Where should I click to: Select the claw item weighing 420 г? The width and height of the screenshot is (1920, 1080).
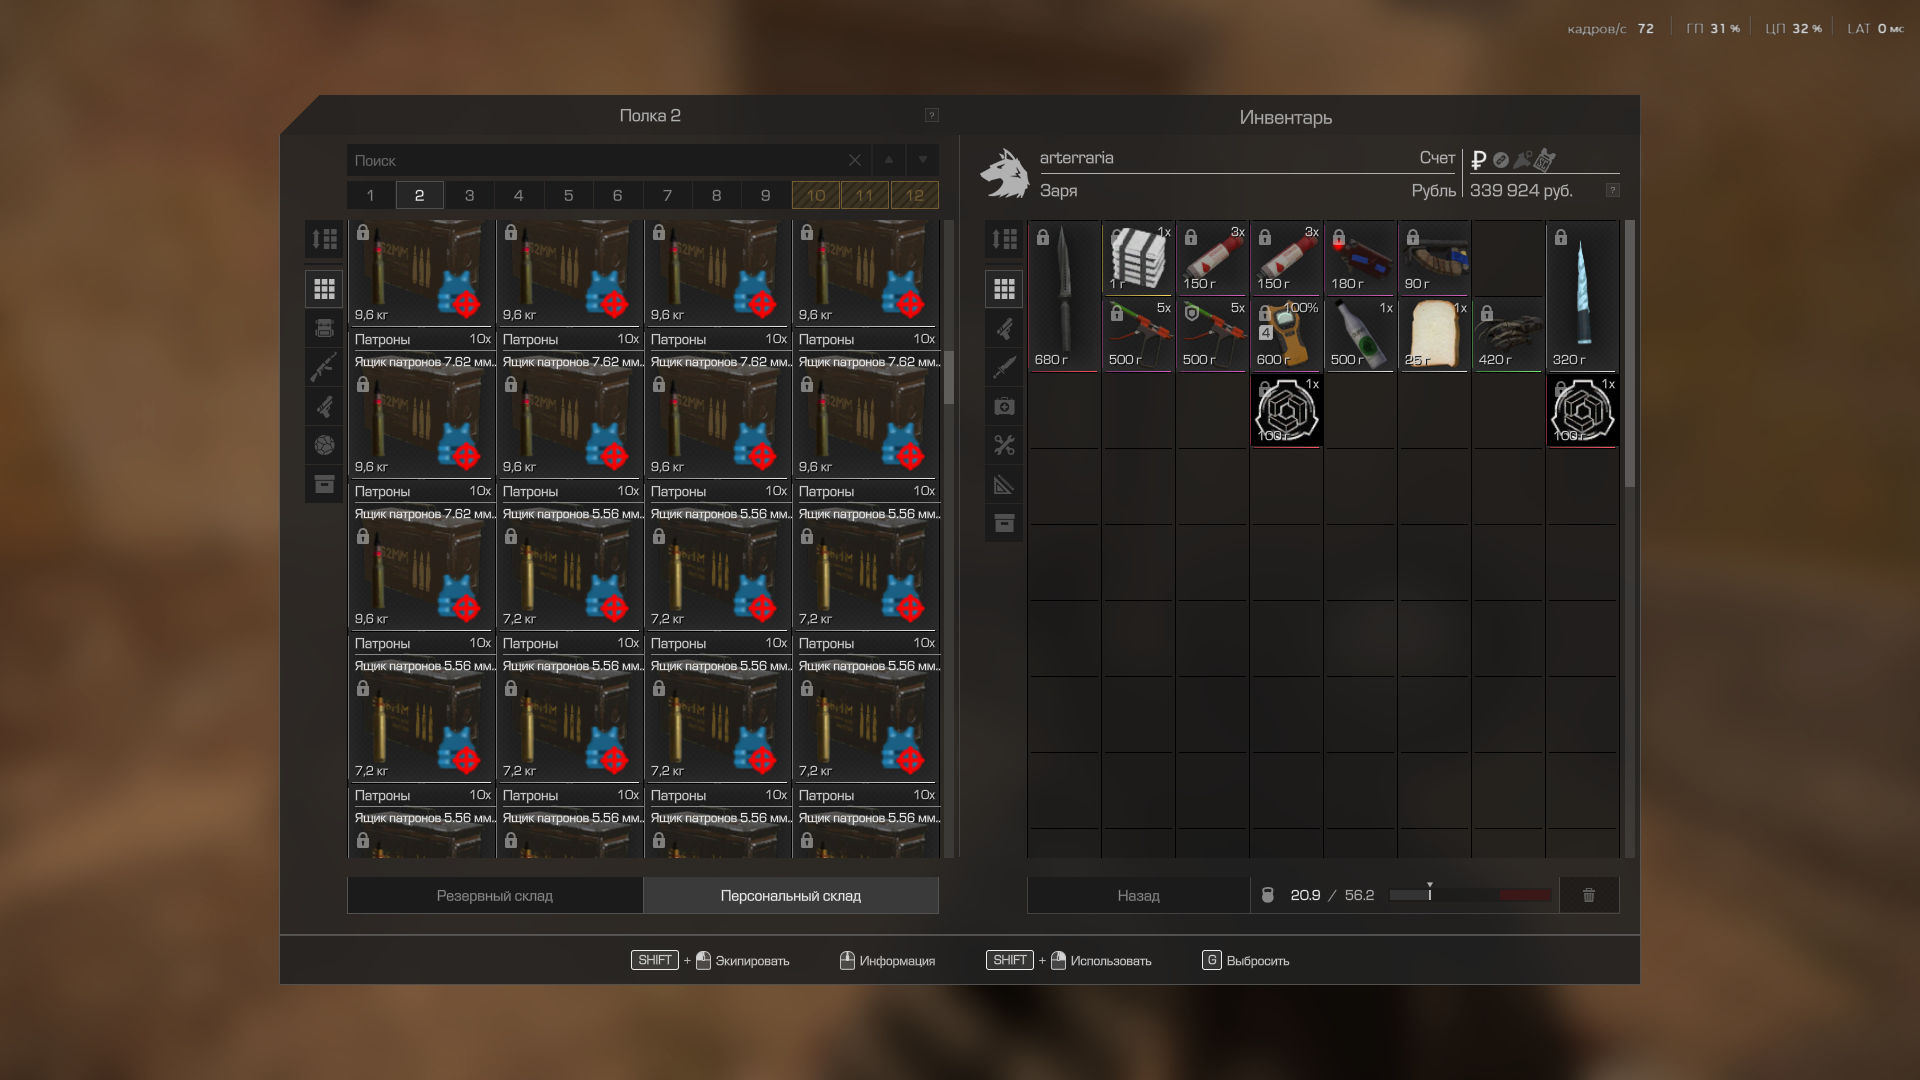tap(1508, 334)
